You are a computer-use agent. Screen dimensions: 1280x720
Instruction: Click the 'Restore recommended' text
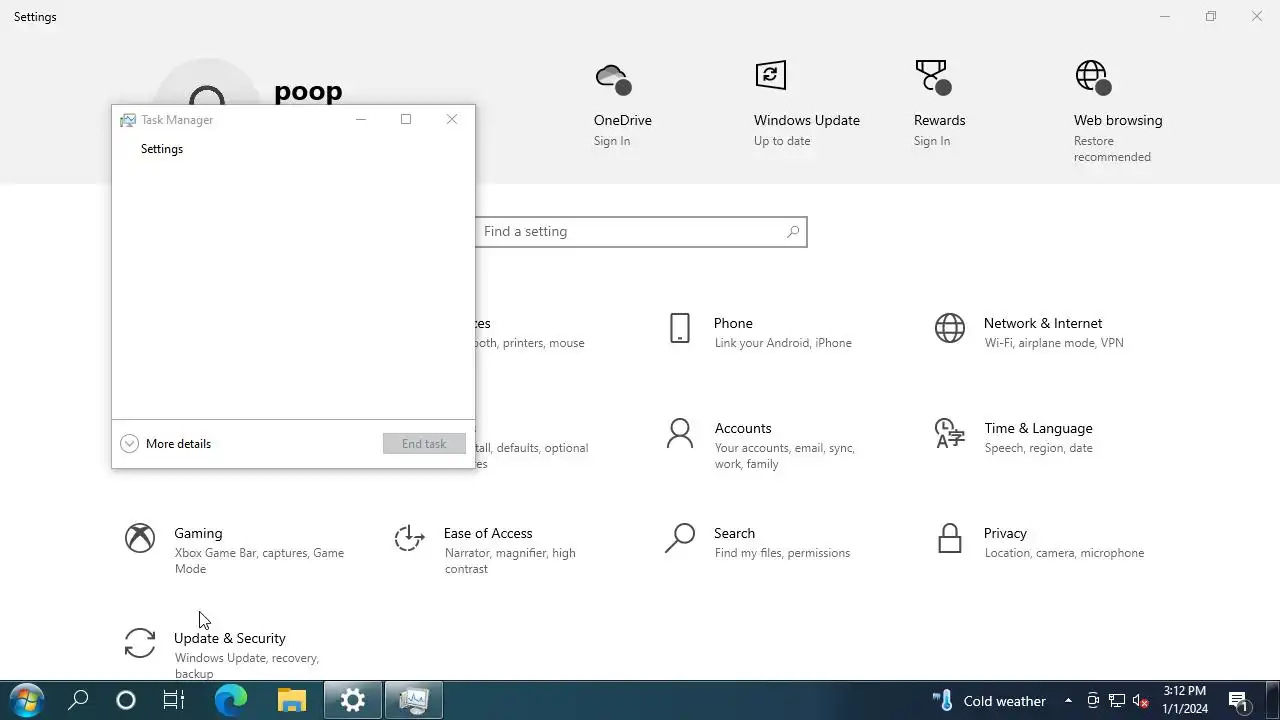(1112, 149)
